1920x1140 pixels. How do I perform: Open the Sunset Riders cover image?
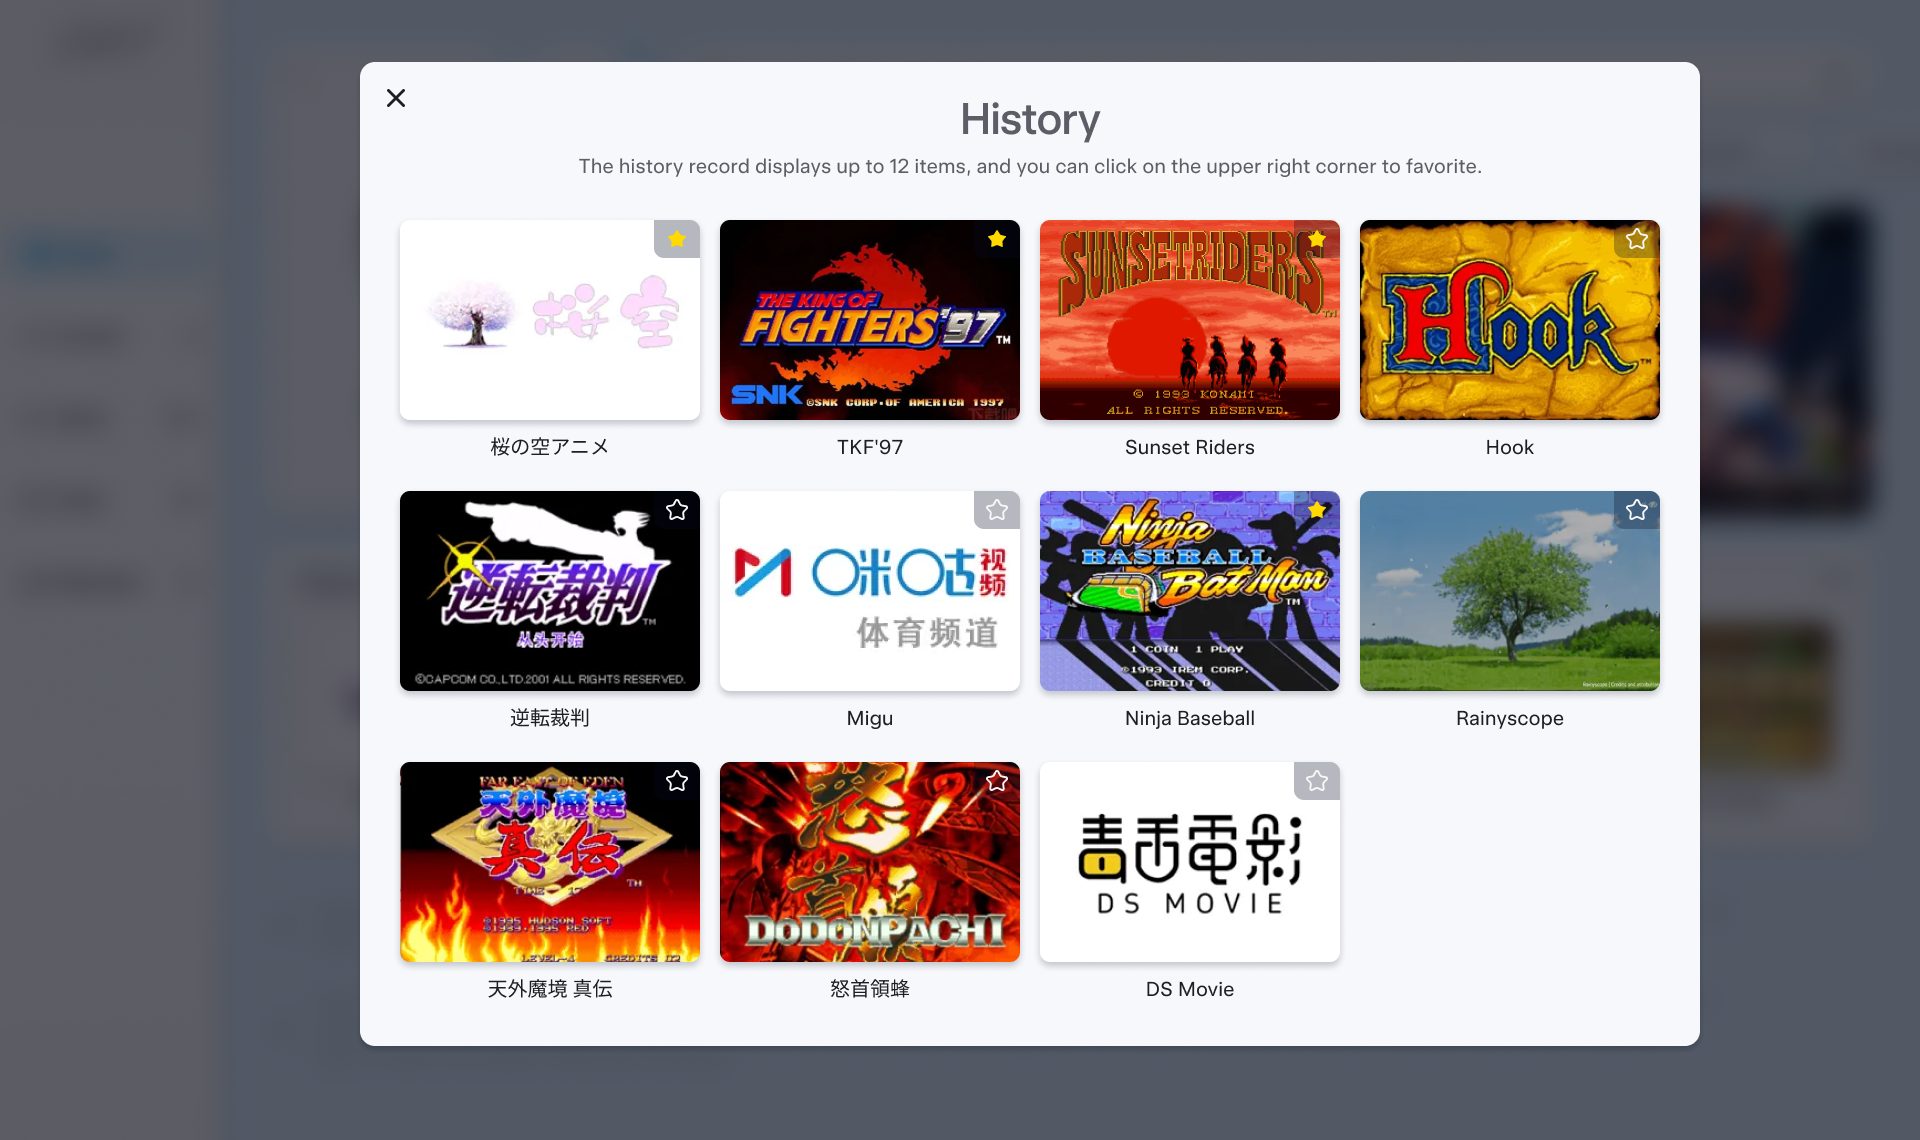pyautogui.click(x=1190, y=320)
